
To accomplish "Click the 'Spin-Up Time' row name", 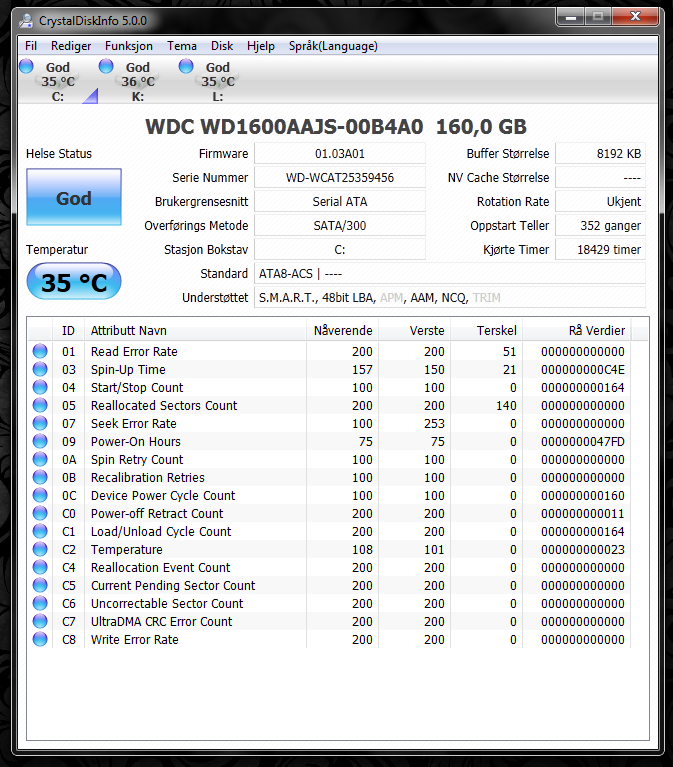I will (x=128, y=370).
